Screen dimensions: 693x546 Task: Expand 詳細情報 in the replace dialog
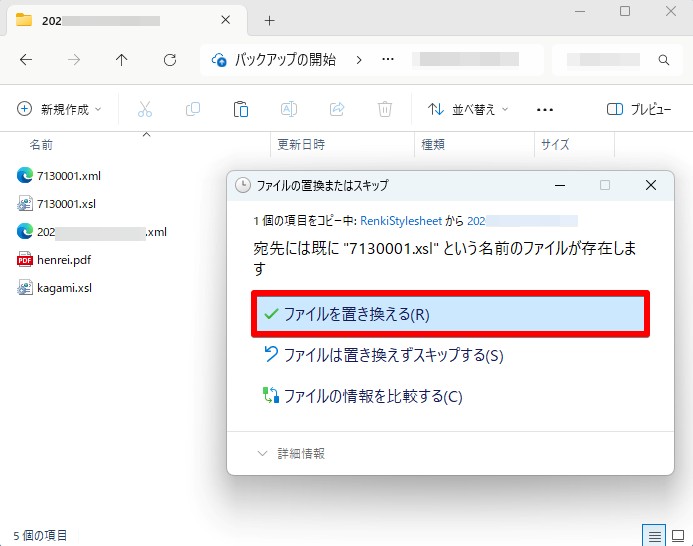point(292,454)
